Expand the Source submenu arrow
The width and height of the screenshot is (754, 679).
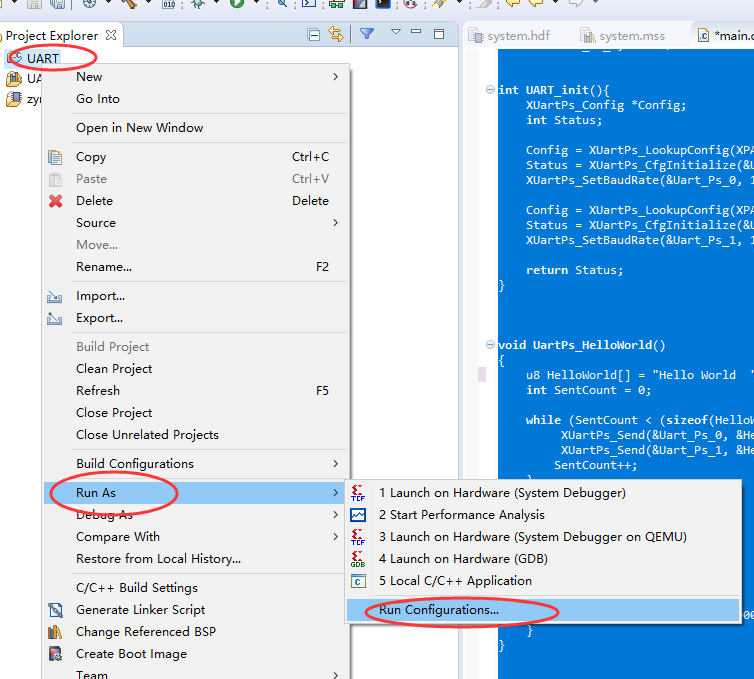[336, 223]
